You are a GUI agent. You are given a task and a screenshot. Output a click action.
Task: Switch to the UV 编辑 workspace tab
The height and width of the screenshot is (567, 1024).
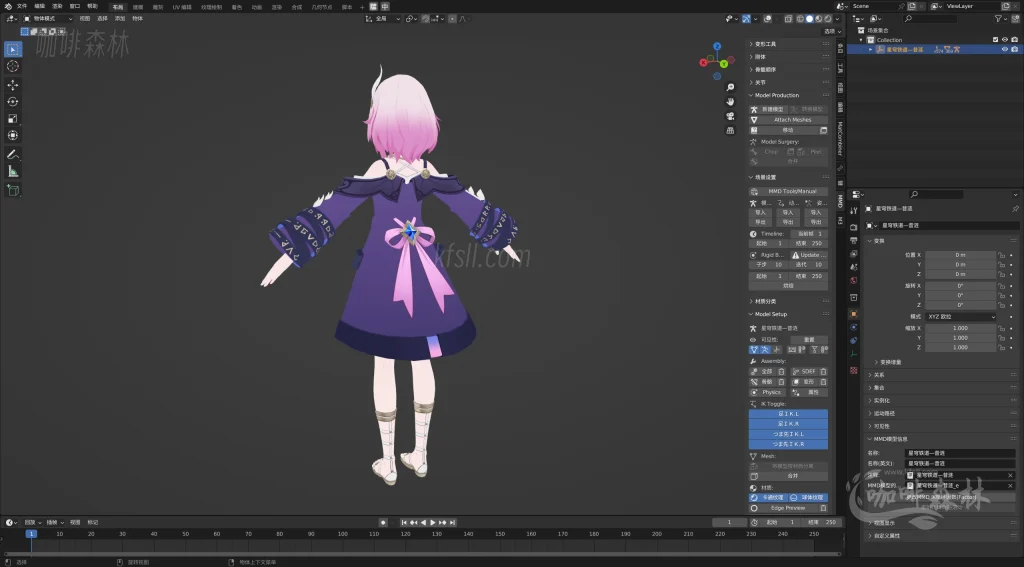[x=182, y=7]
